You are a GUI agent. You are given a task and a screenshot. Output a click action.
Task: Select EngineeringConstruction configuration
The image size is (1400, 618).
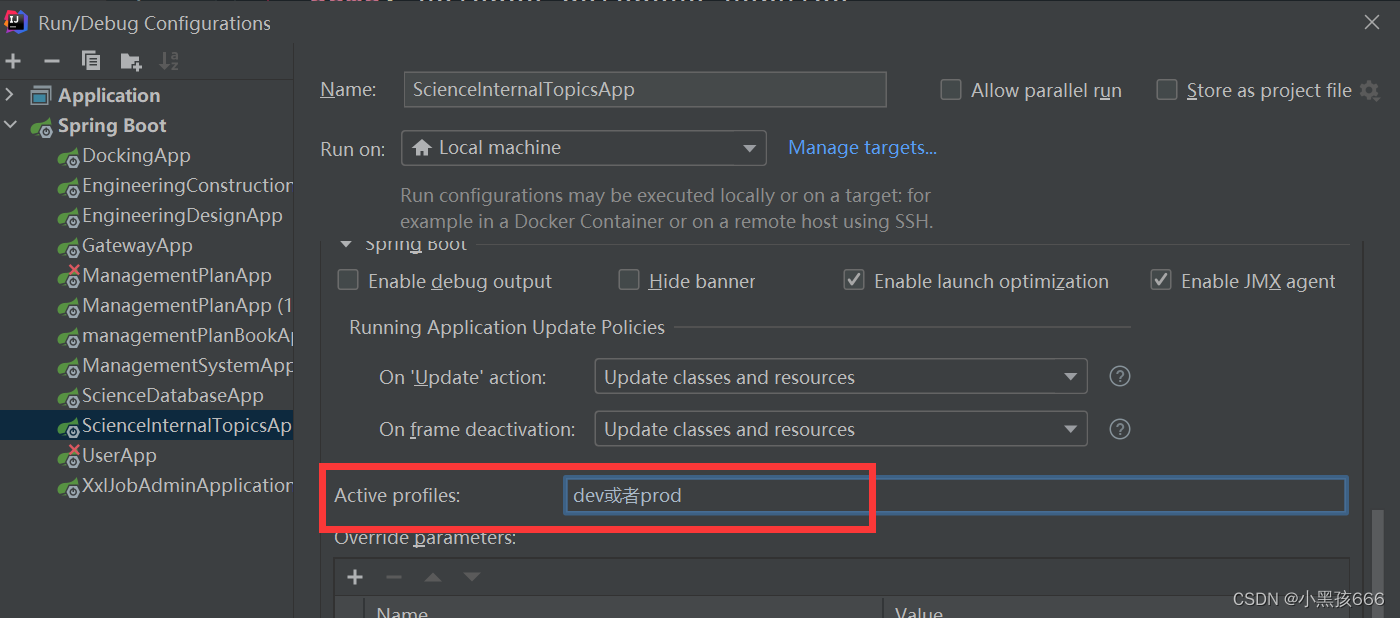[x=187, y=185]
